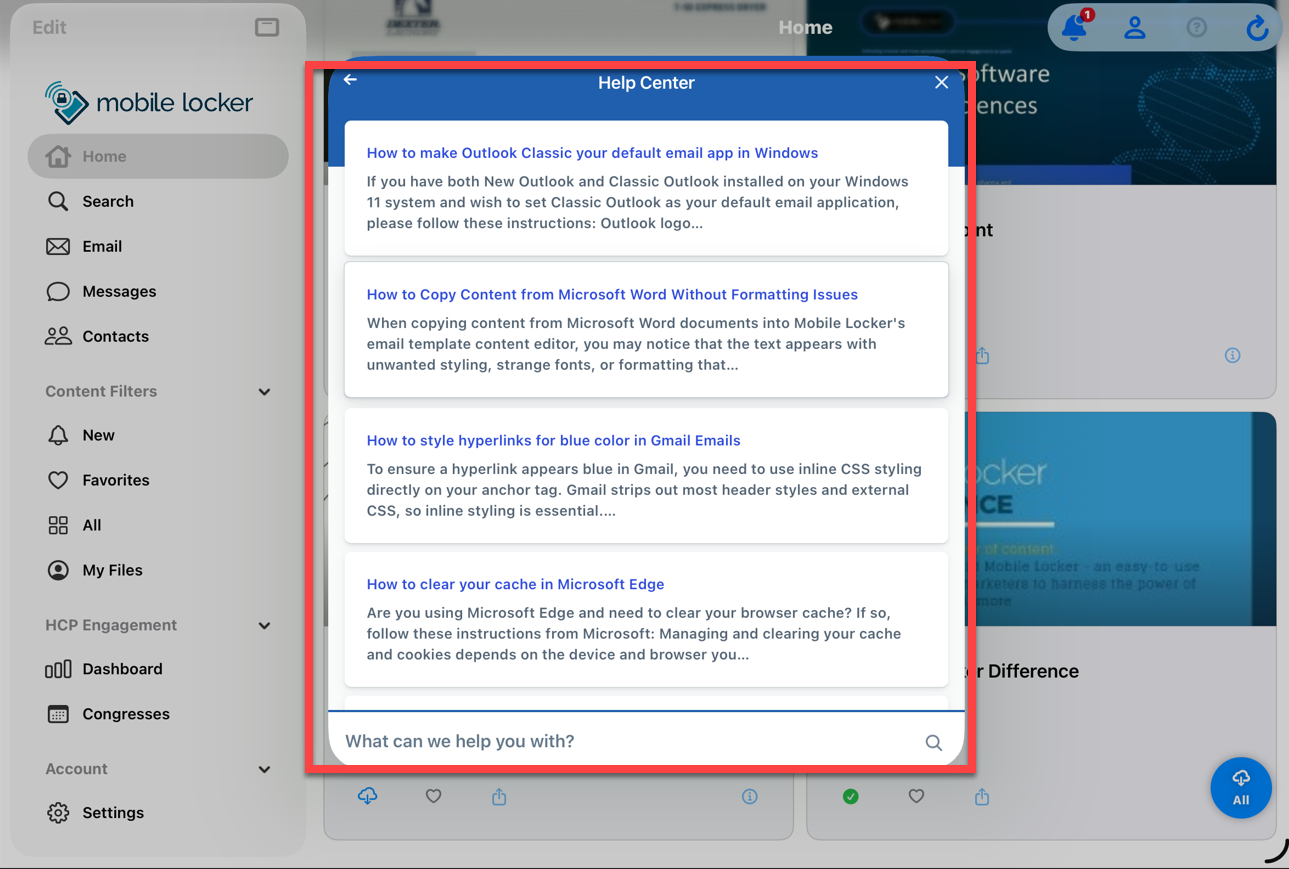Open the notifications bell
Viewport: 1289px width, 869px height.
pyautogui.click(x=1075, y=27)
